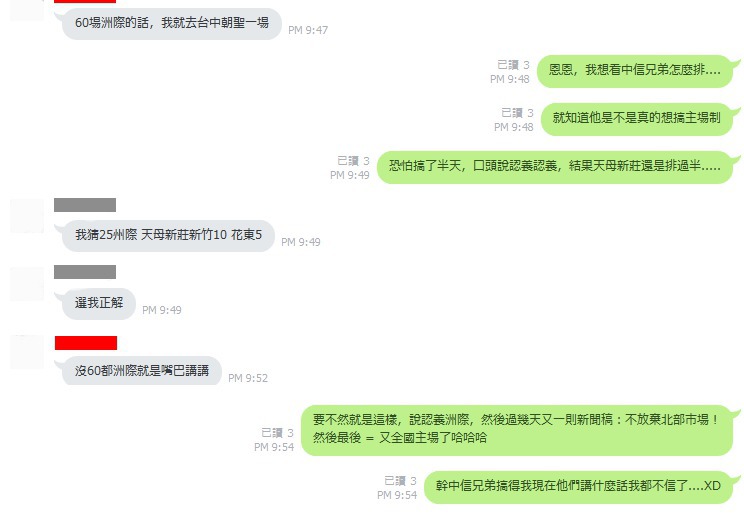
Task: Click the message 我猜25洲際 天母新莊新竹10 花東5
Action: coord(168,235)
